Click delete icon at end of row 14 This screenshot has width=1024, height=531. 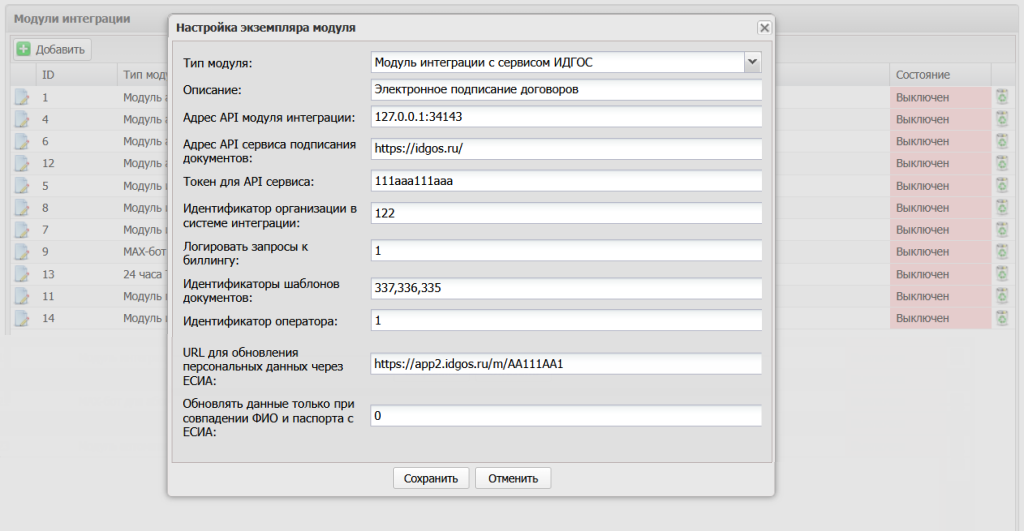[1002, 318]
